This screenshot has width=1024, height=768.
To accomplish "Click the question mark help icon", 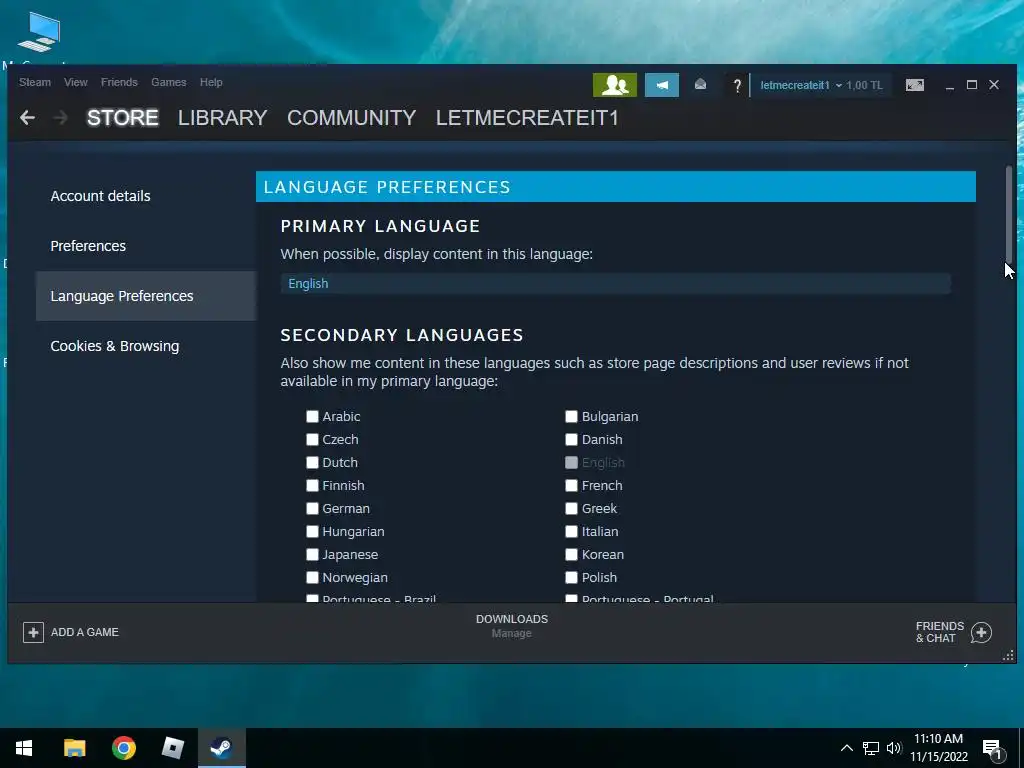I will (737, 86).
